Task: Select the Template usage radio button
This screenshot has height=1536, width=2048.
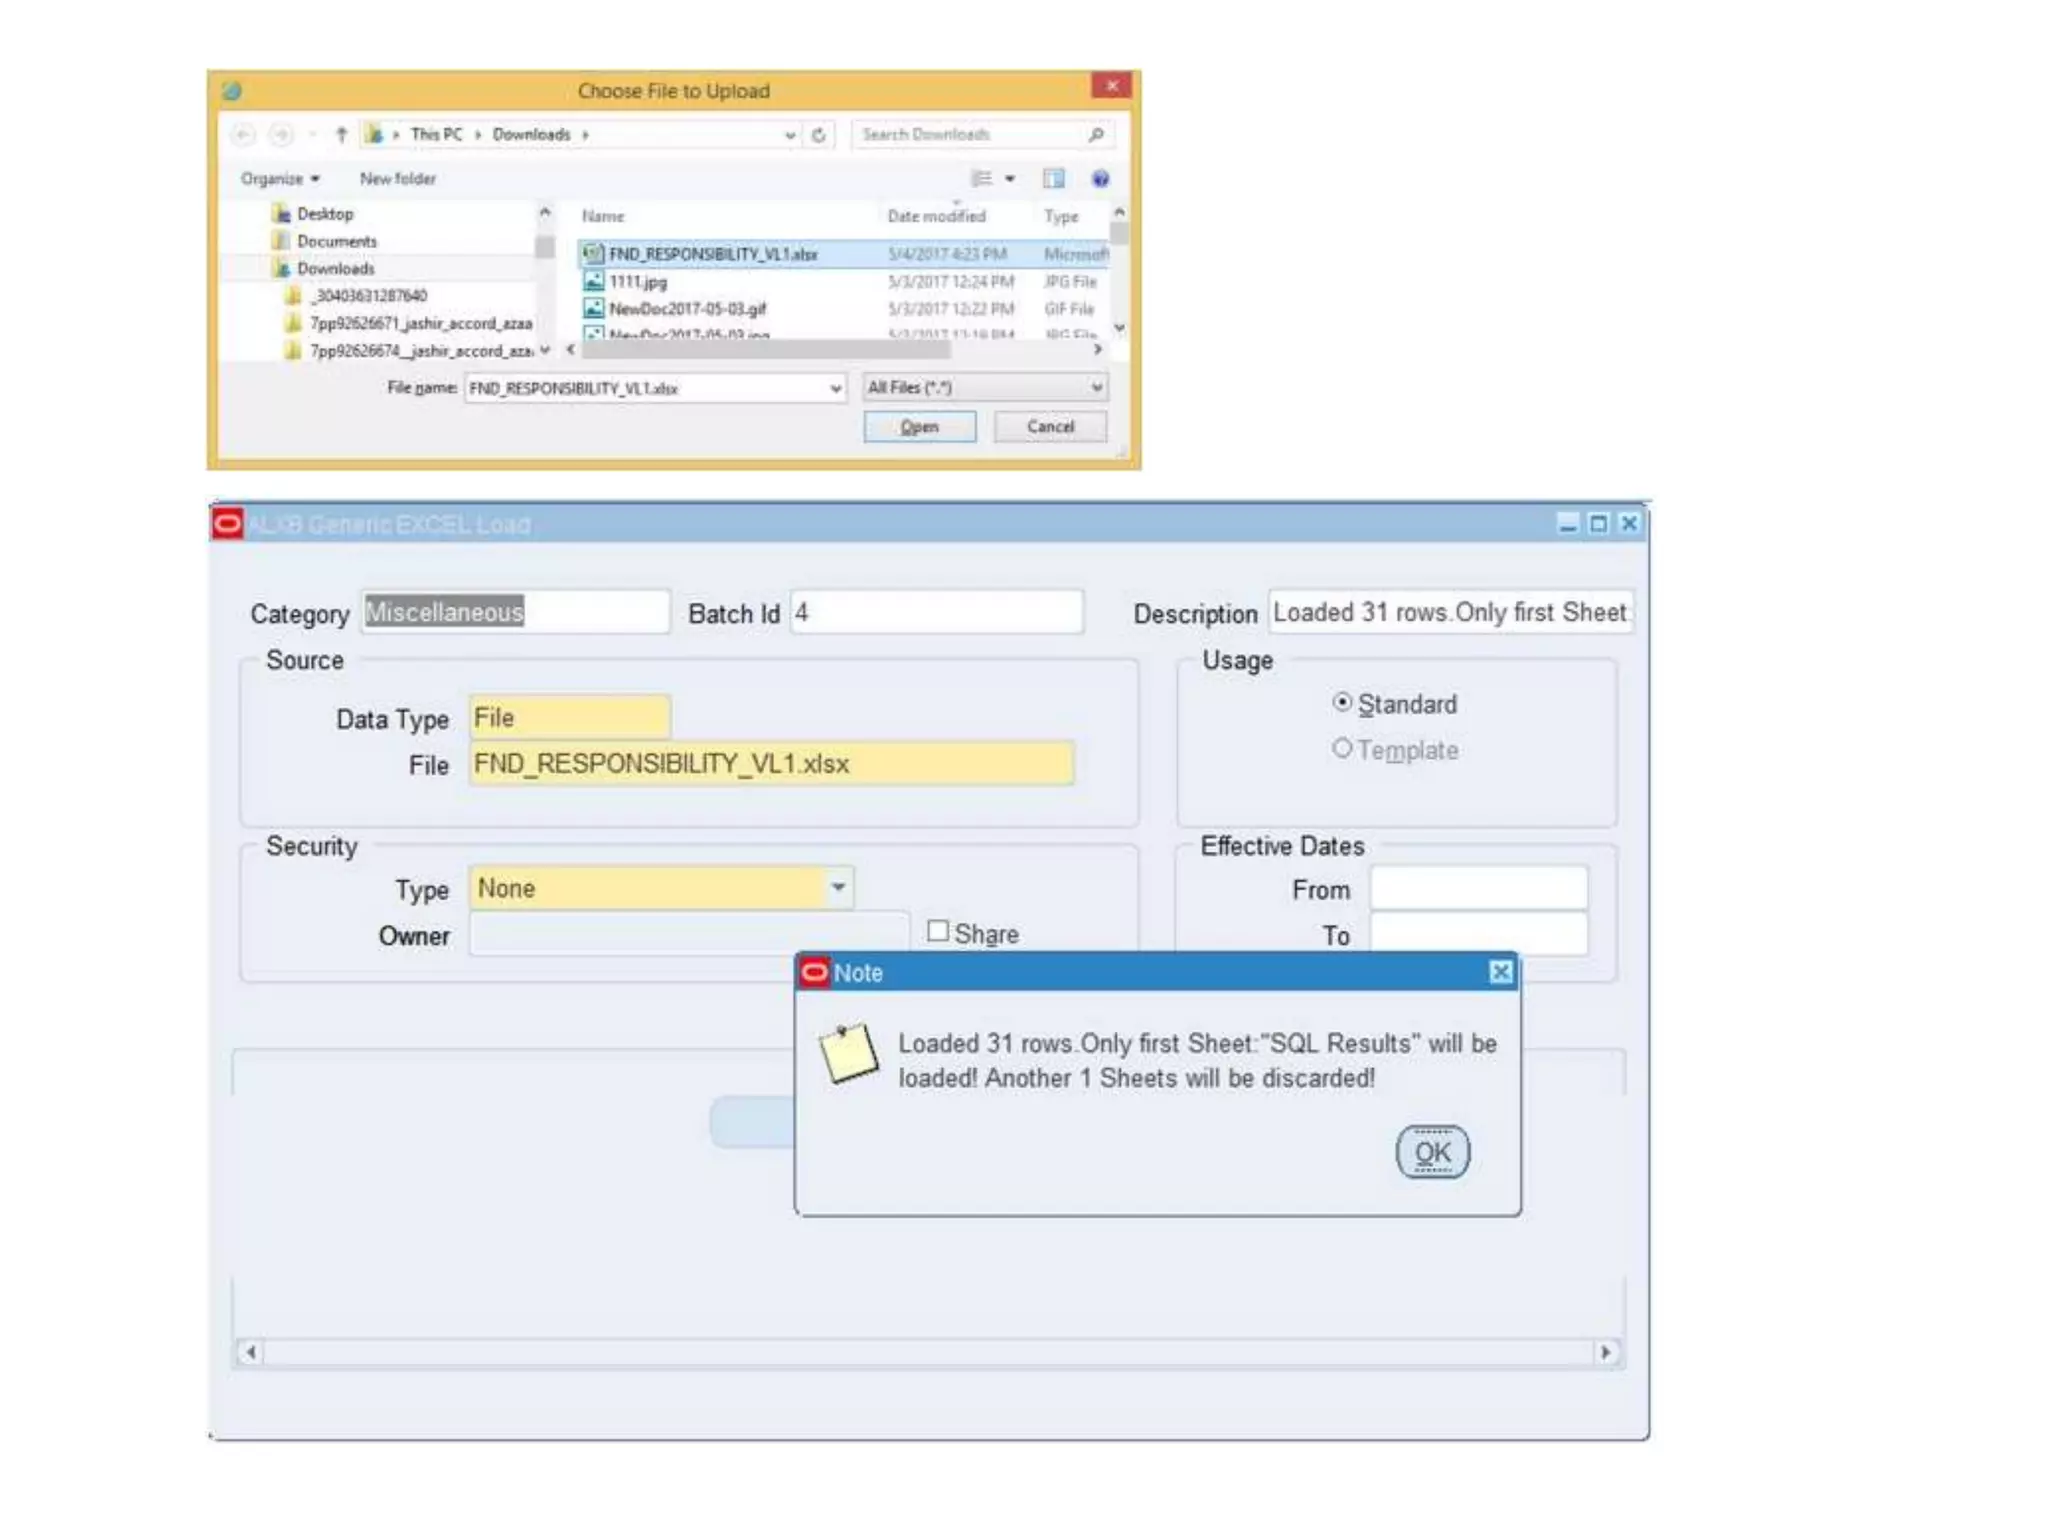Action: pyautogui.click(x=1342, y=749)
